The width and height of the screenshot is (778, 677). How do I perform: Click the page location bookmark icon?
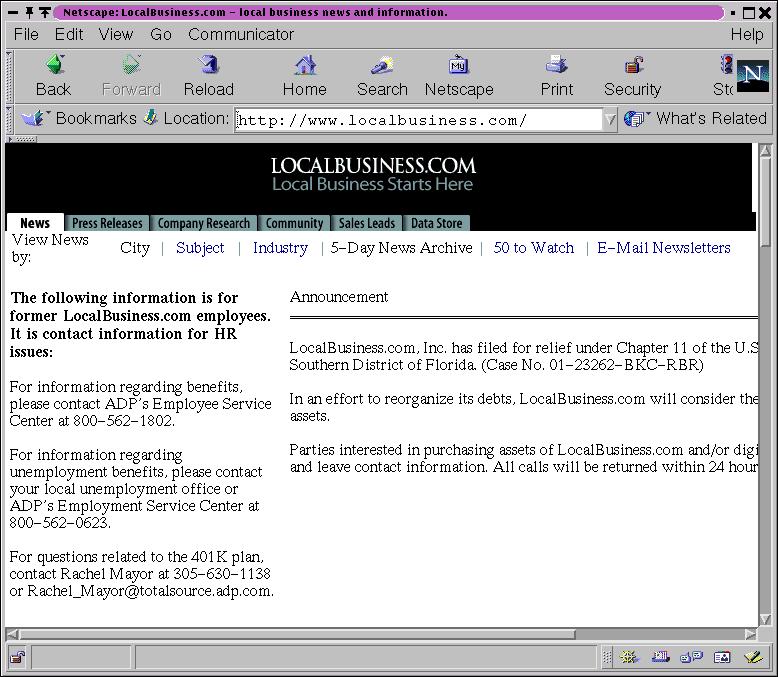point(151,118)
